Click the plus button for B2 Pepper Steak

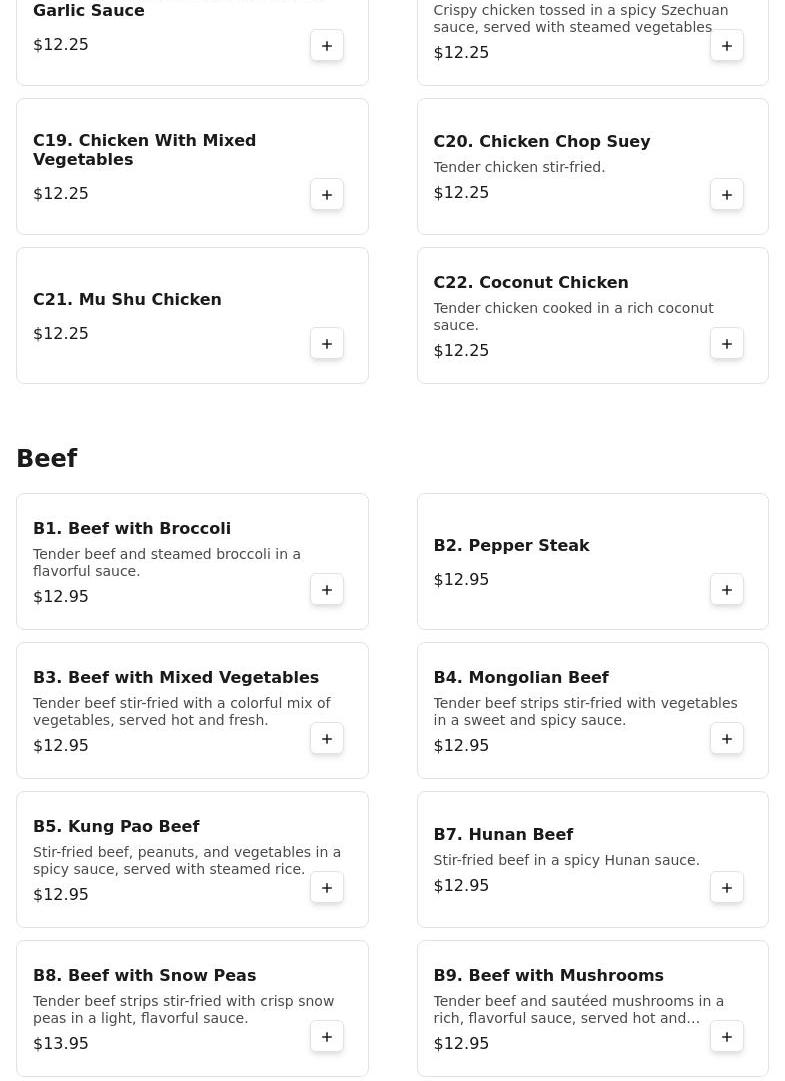click(727, 589)
